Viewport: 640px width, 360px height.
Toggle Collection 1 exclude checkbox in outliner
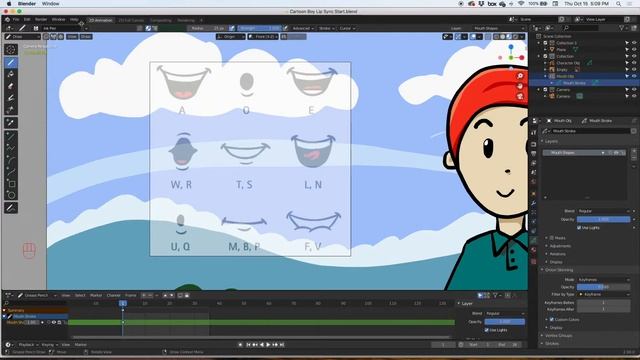point(545,43)
